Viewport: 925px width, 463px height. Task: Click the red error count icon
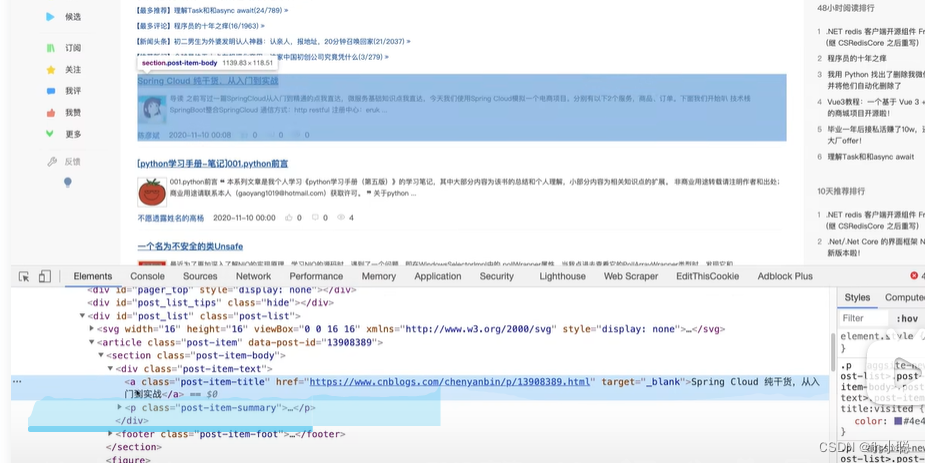(x=914, y=275)
